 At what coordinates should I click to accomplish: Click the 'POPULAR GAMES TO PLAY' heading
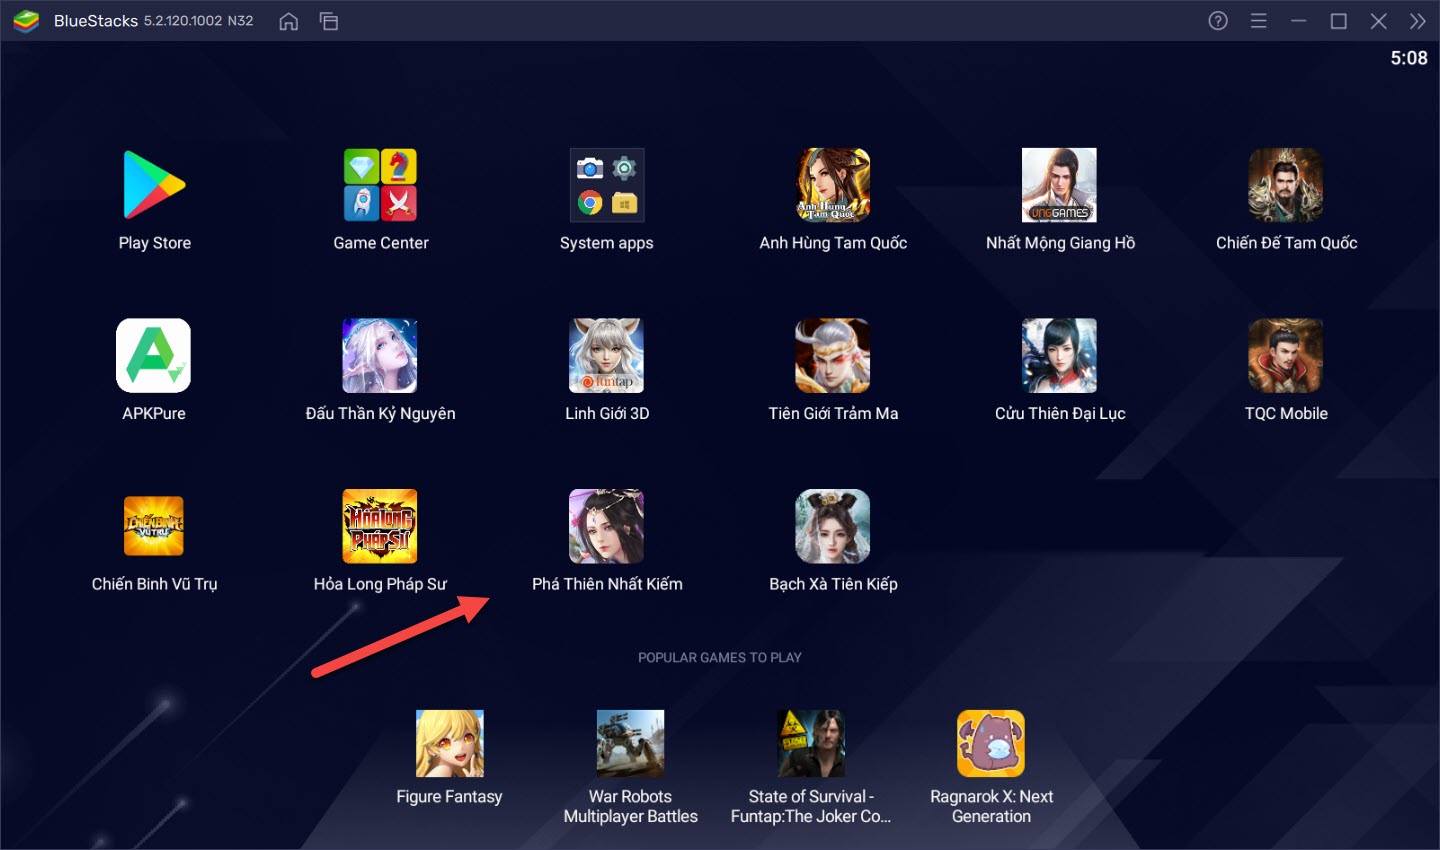pos(720,657)
